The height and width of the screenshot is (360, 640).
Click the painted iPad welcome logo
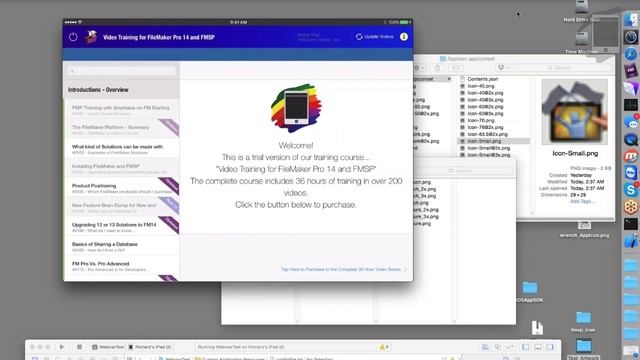click(296, 108)
